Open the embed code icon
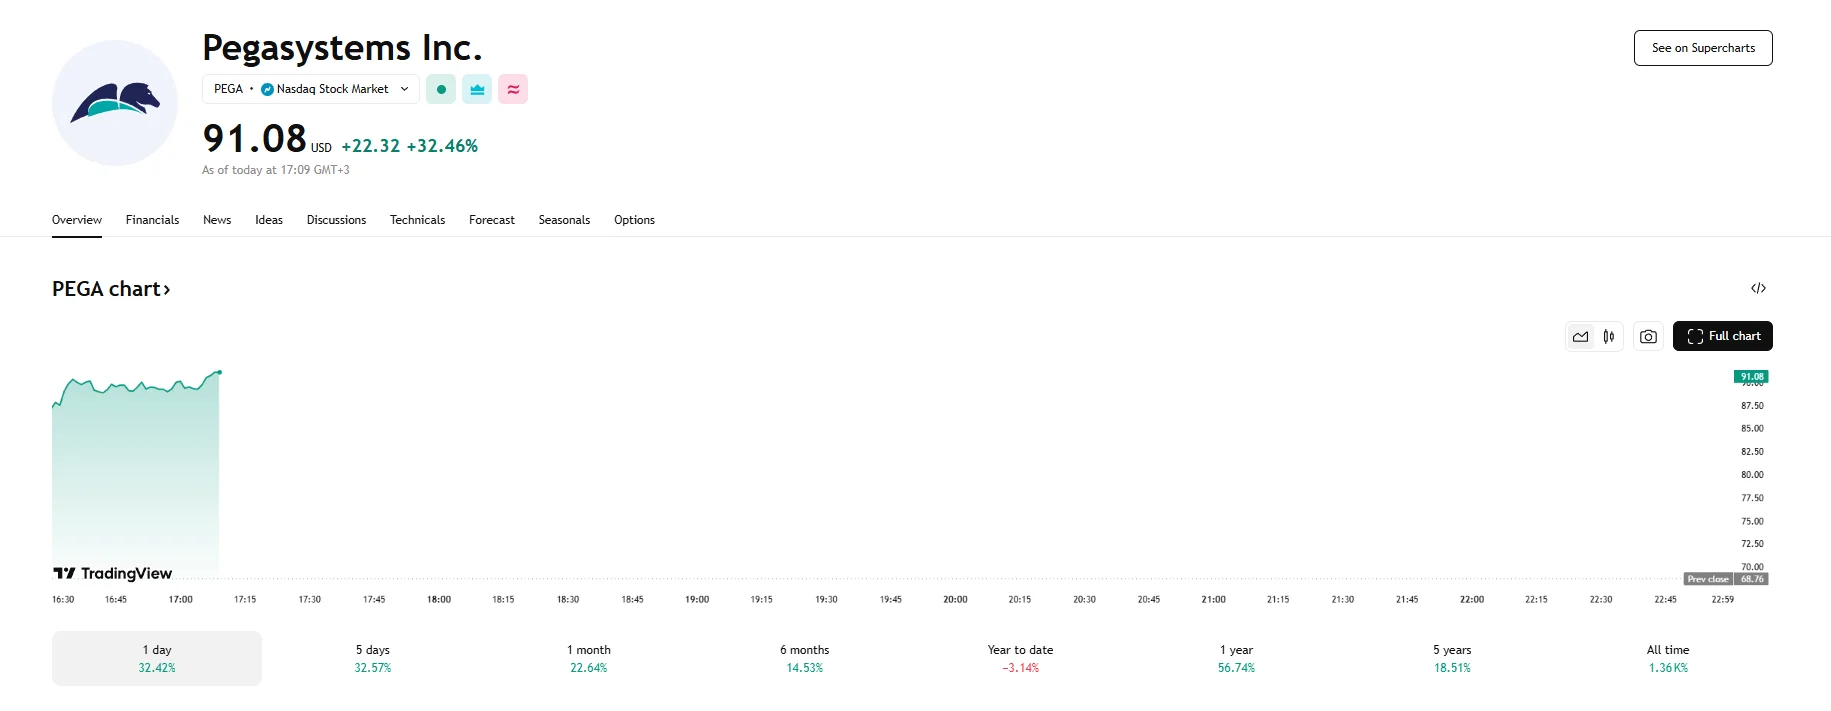This screenshot has height=711, width=1831. coord(1758,288)
